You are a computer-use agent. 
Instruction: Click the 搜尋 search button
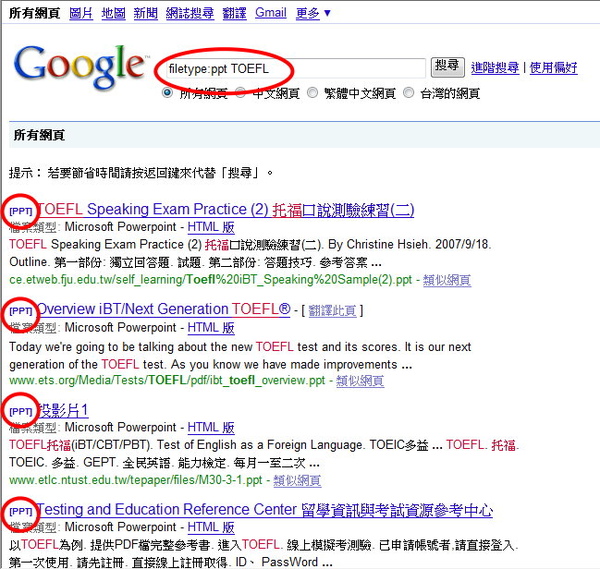447,67
